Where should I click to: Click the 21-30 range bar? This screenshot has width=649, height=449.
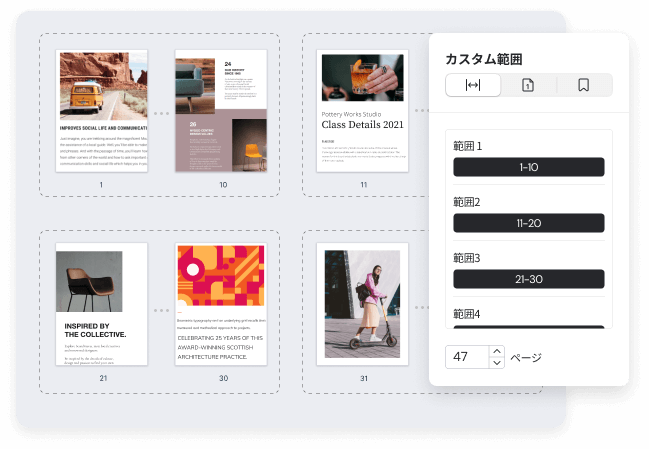tap(529, 279)
